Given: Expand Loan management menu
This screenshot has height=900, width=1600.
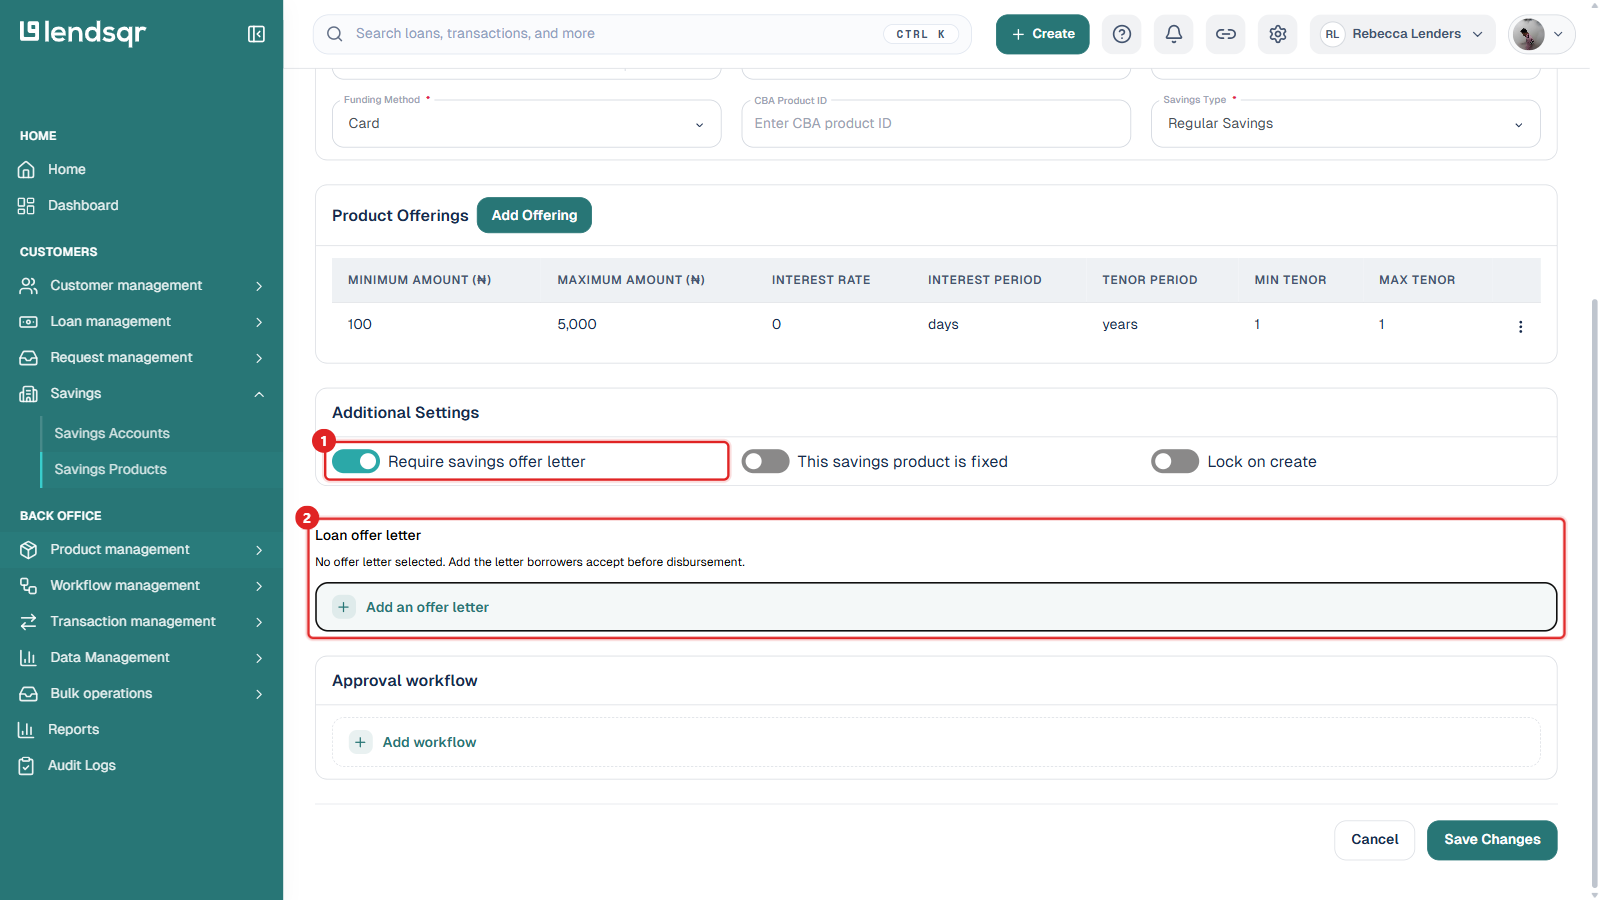Looking at the screenshot, I should click(141, 321).
